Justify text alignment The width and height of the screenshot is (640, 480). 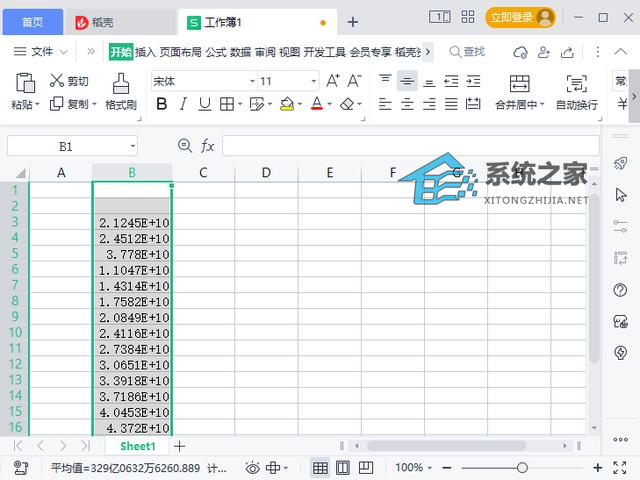click(x=451, y=104)
